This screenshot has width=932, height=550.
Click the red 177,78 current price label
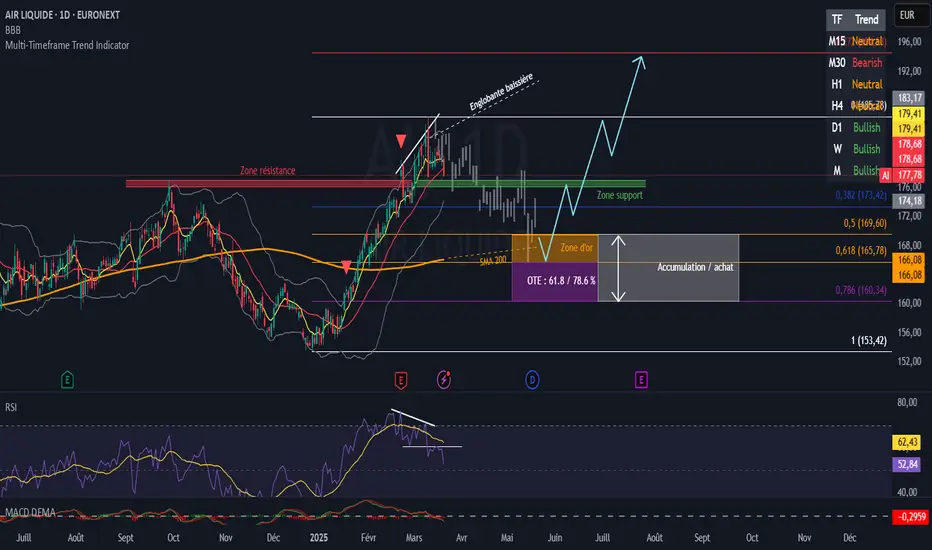pyautogui.click(x=909, y=175)
